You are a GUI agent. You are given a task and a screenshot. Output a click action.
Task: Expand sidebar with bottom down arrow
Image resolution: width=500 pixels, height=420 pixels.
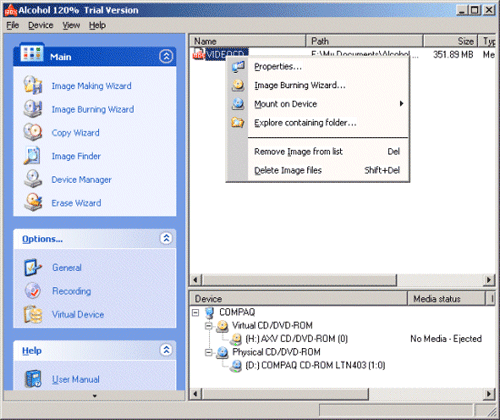pyautogui.click(x=95, y=396)
